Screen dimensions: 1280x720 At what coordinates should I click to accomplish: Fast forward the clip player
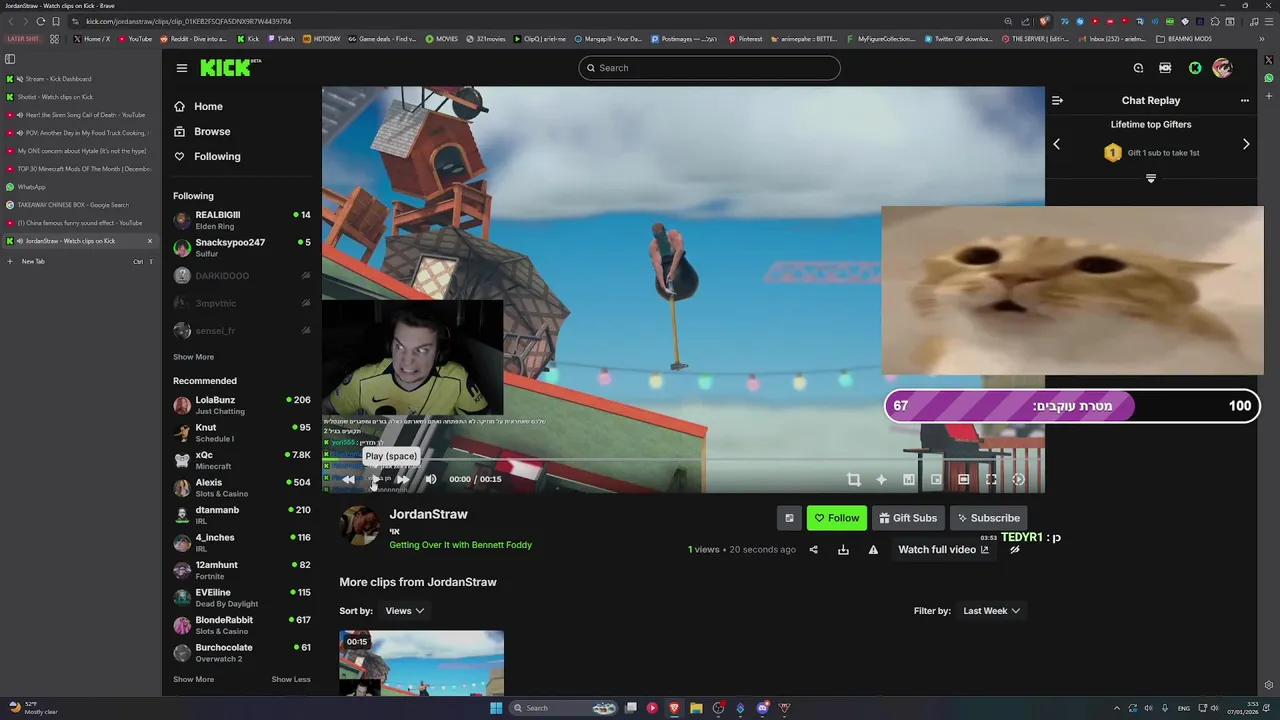(403, 479)
